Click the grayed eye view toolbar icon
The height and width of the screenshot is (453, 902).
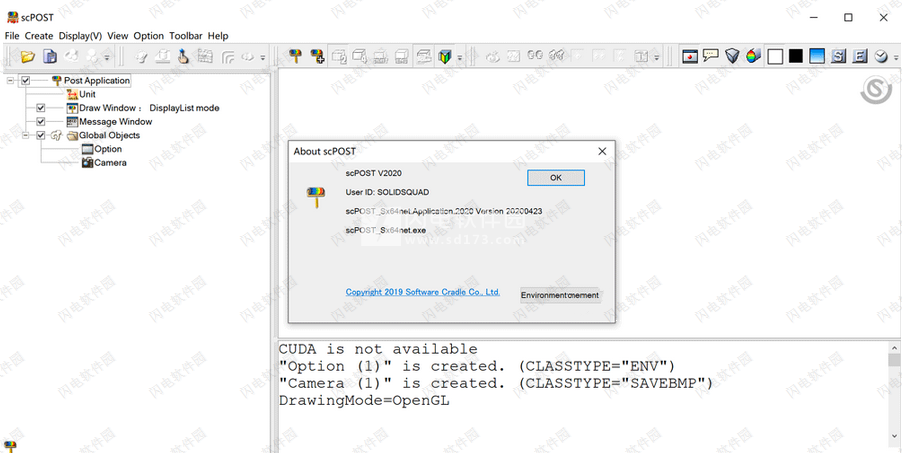(492, 56)
